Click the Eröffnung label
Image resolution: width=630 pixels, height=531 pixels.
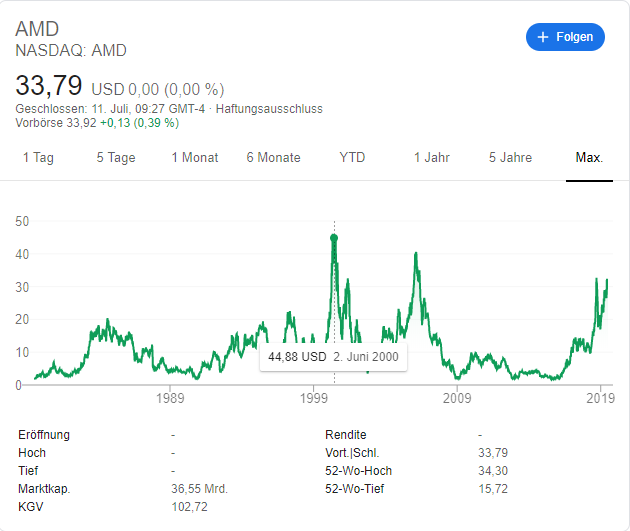[x=44, y=435]
